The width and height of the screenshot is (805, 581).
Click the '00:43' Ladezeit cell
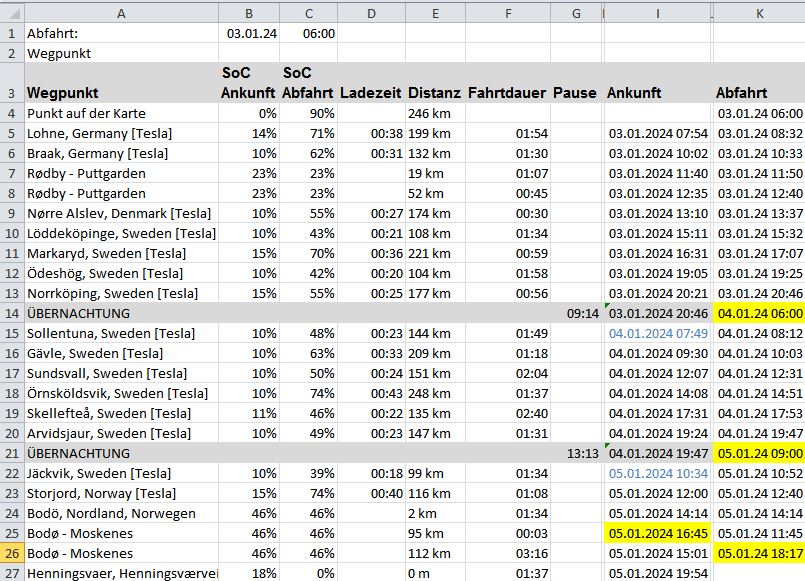(x=371, y=393)
